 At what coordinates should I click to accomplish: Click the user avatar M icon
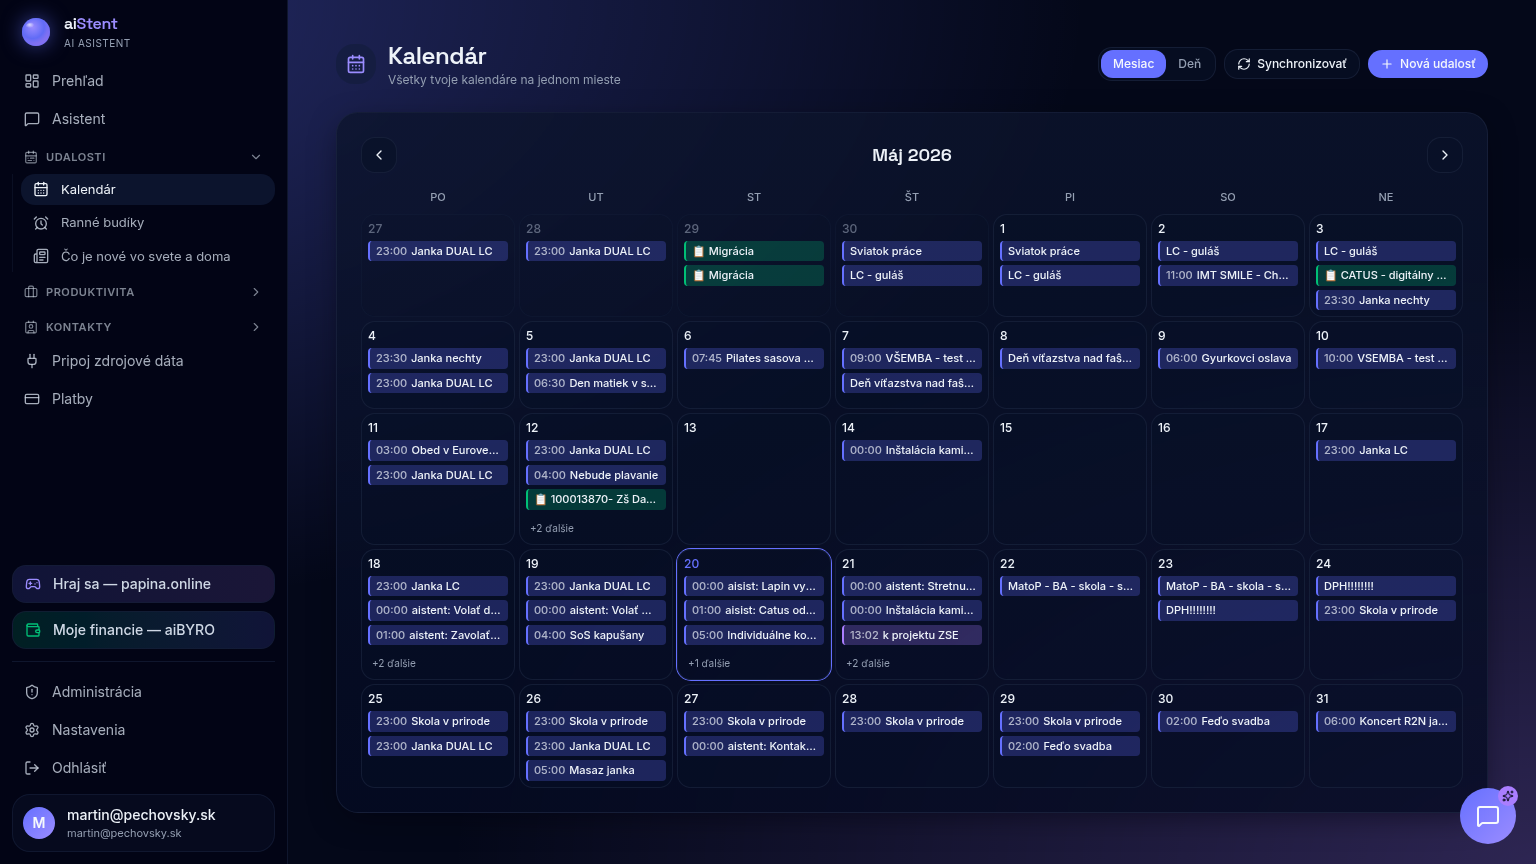pyautogui.click(x=39, y=823)
